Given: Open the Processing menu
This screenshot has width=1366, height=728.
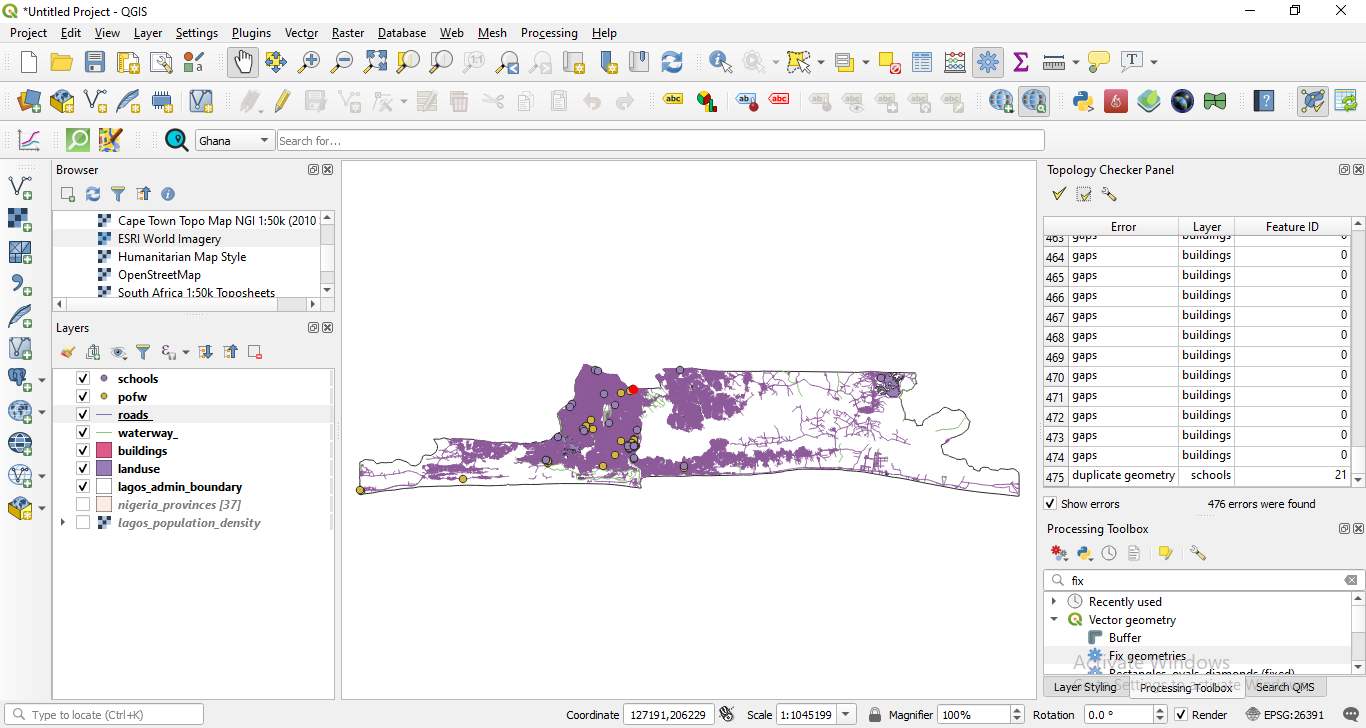Looking at the screenshot, I should (x=549, y=33).
